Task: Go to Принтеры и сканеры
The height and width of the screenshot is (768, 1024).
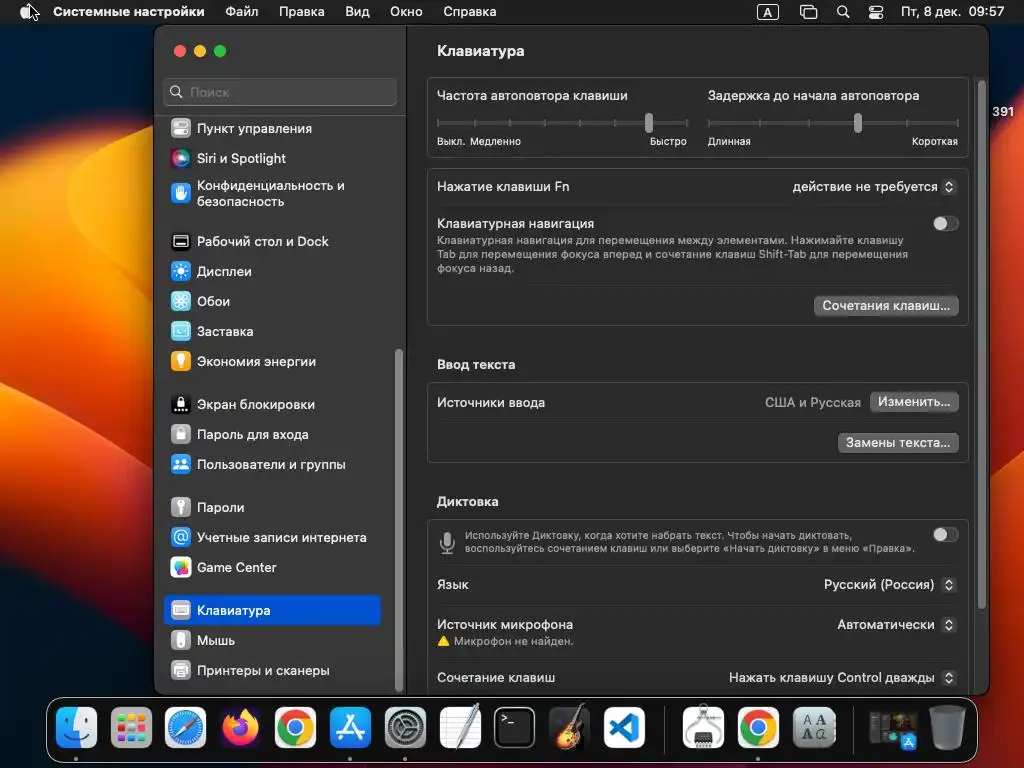Action: point(272,670)
